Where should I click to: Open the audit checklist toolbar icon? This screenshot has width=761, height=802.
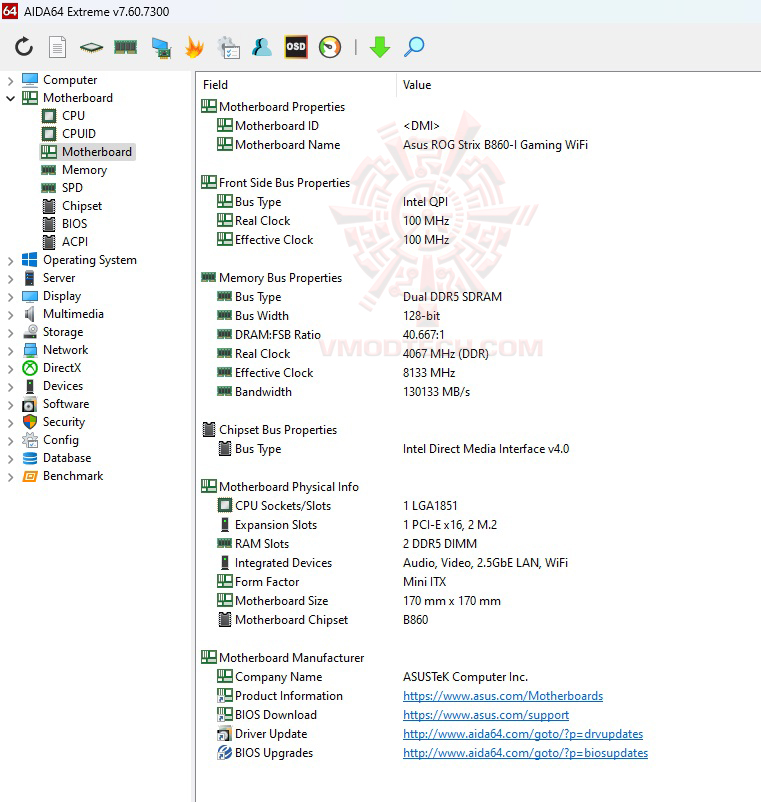(x=229, y=48)
